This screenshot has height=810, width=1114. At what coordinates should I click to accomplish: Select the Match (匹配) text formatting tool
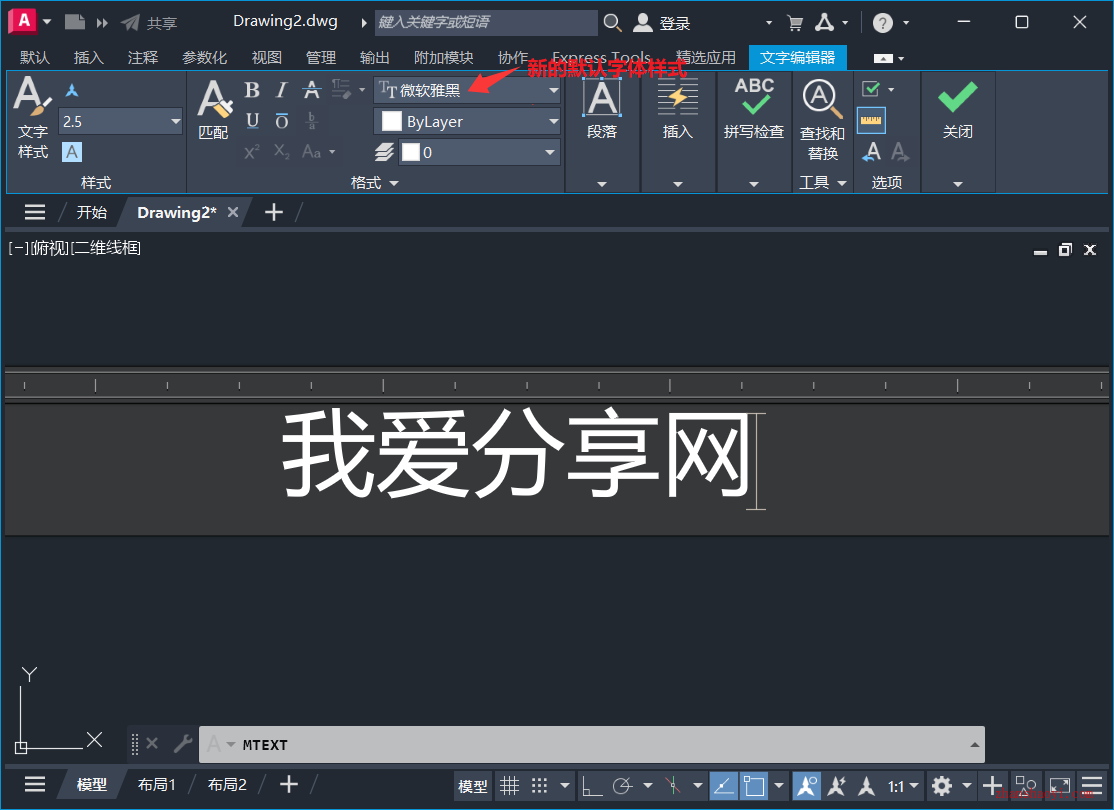[214, 110]
